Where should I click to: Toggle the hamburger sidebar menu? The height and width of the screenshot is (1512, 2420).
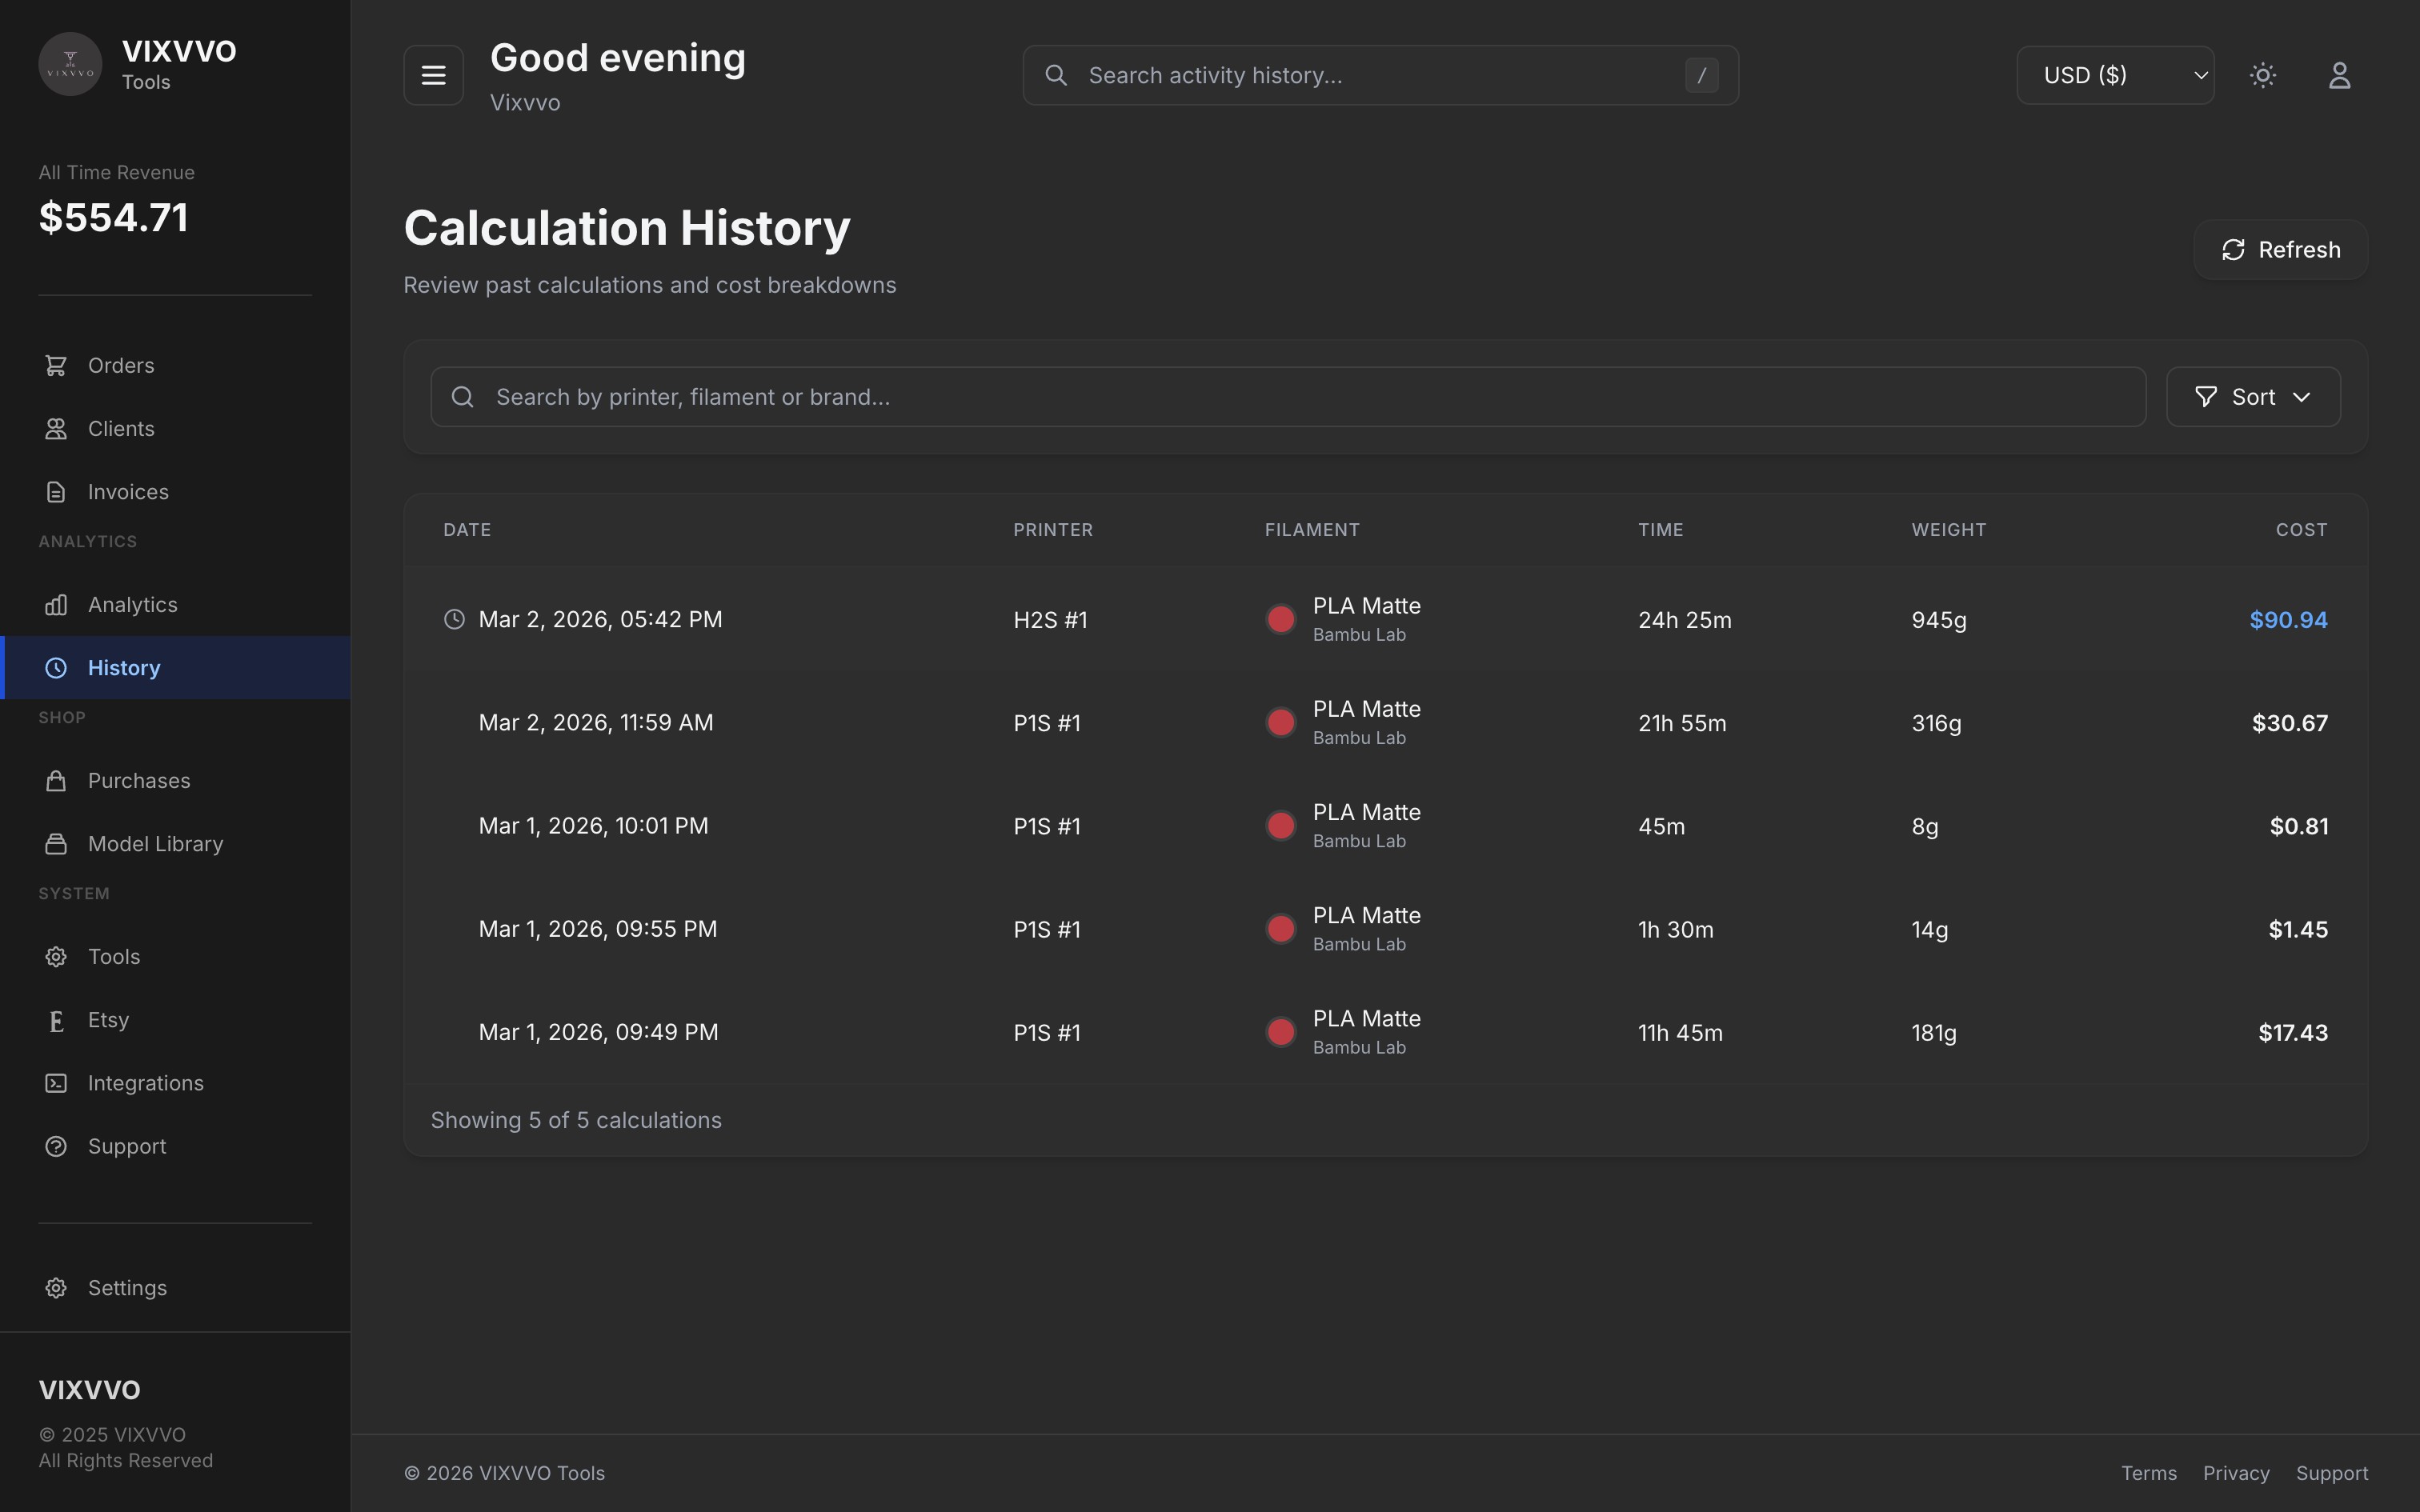433,74
